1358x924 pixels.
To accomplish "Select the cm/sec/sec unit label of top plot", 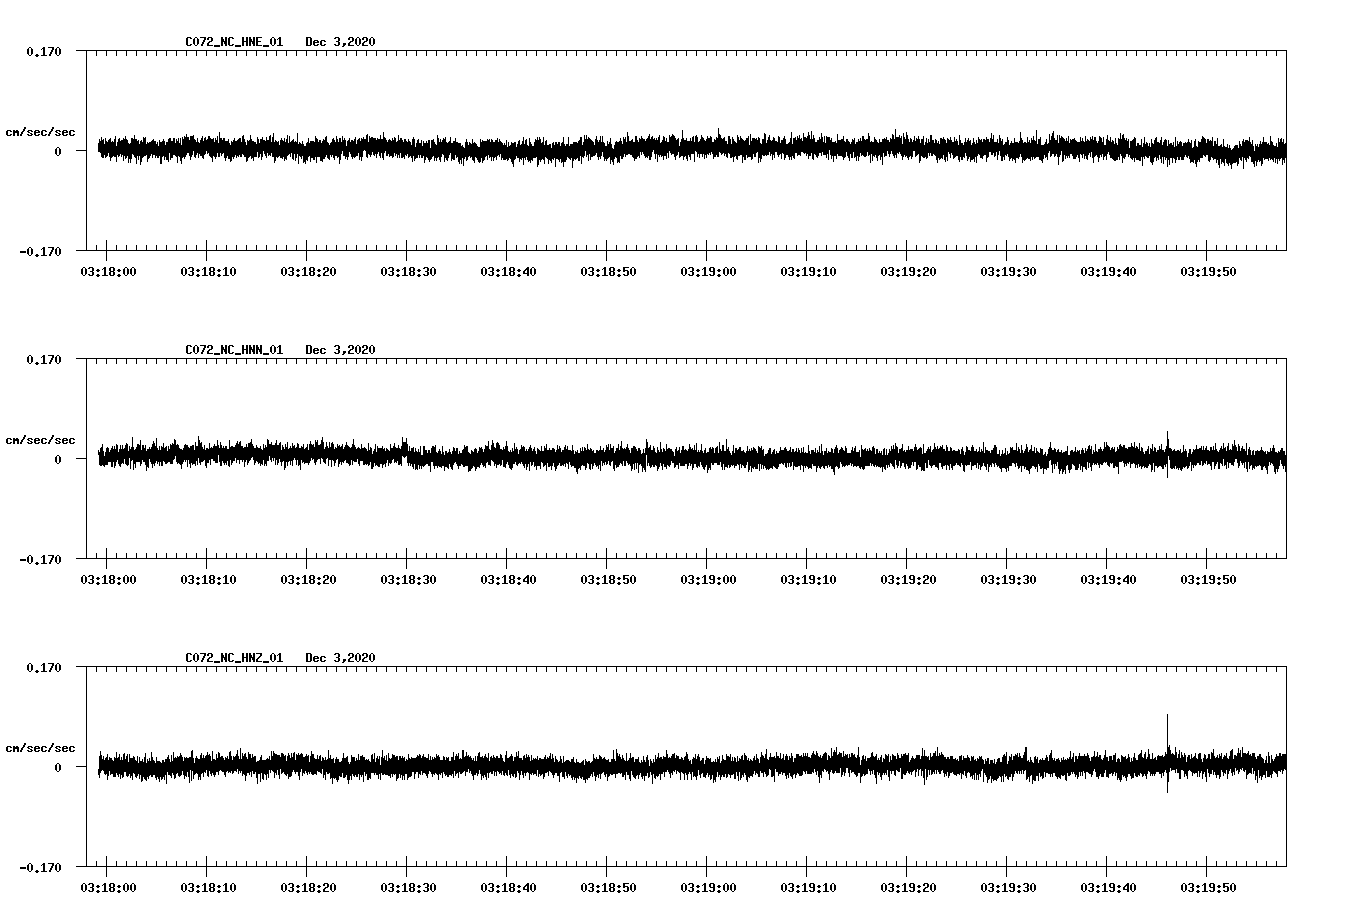I will [41, 131].
